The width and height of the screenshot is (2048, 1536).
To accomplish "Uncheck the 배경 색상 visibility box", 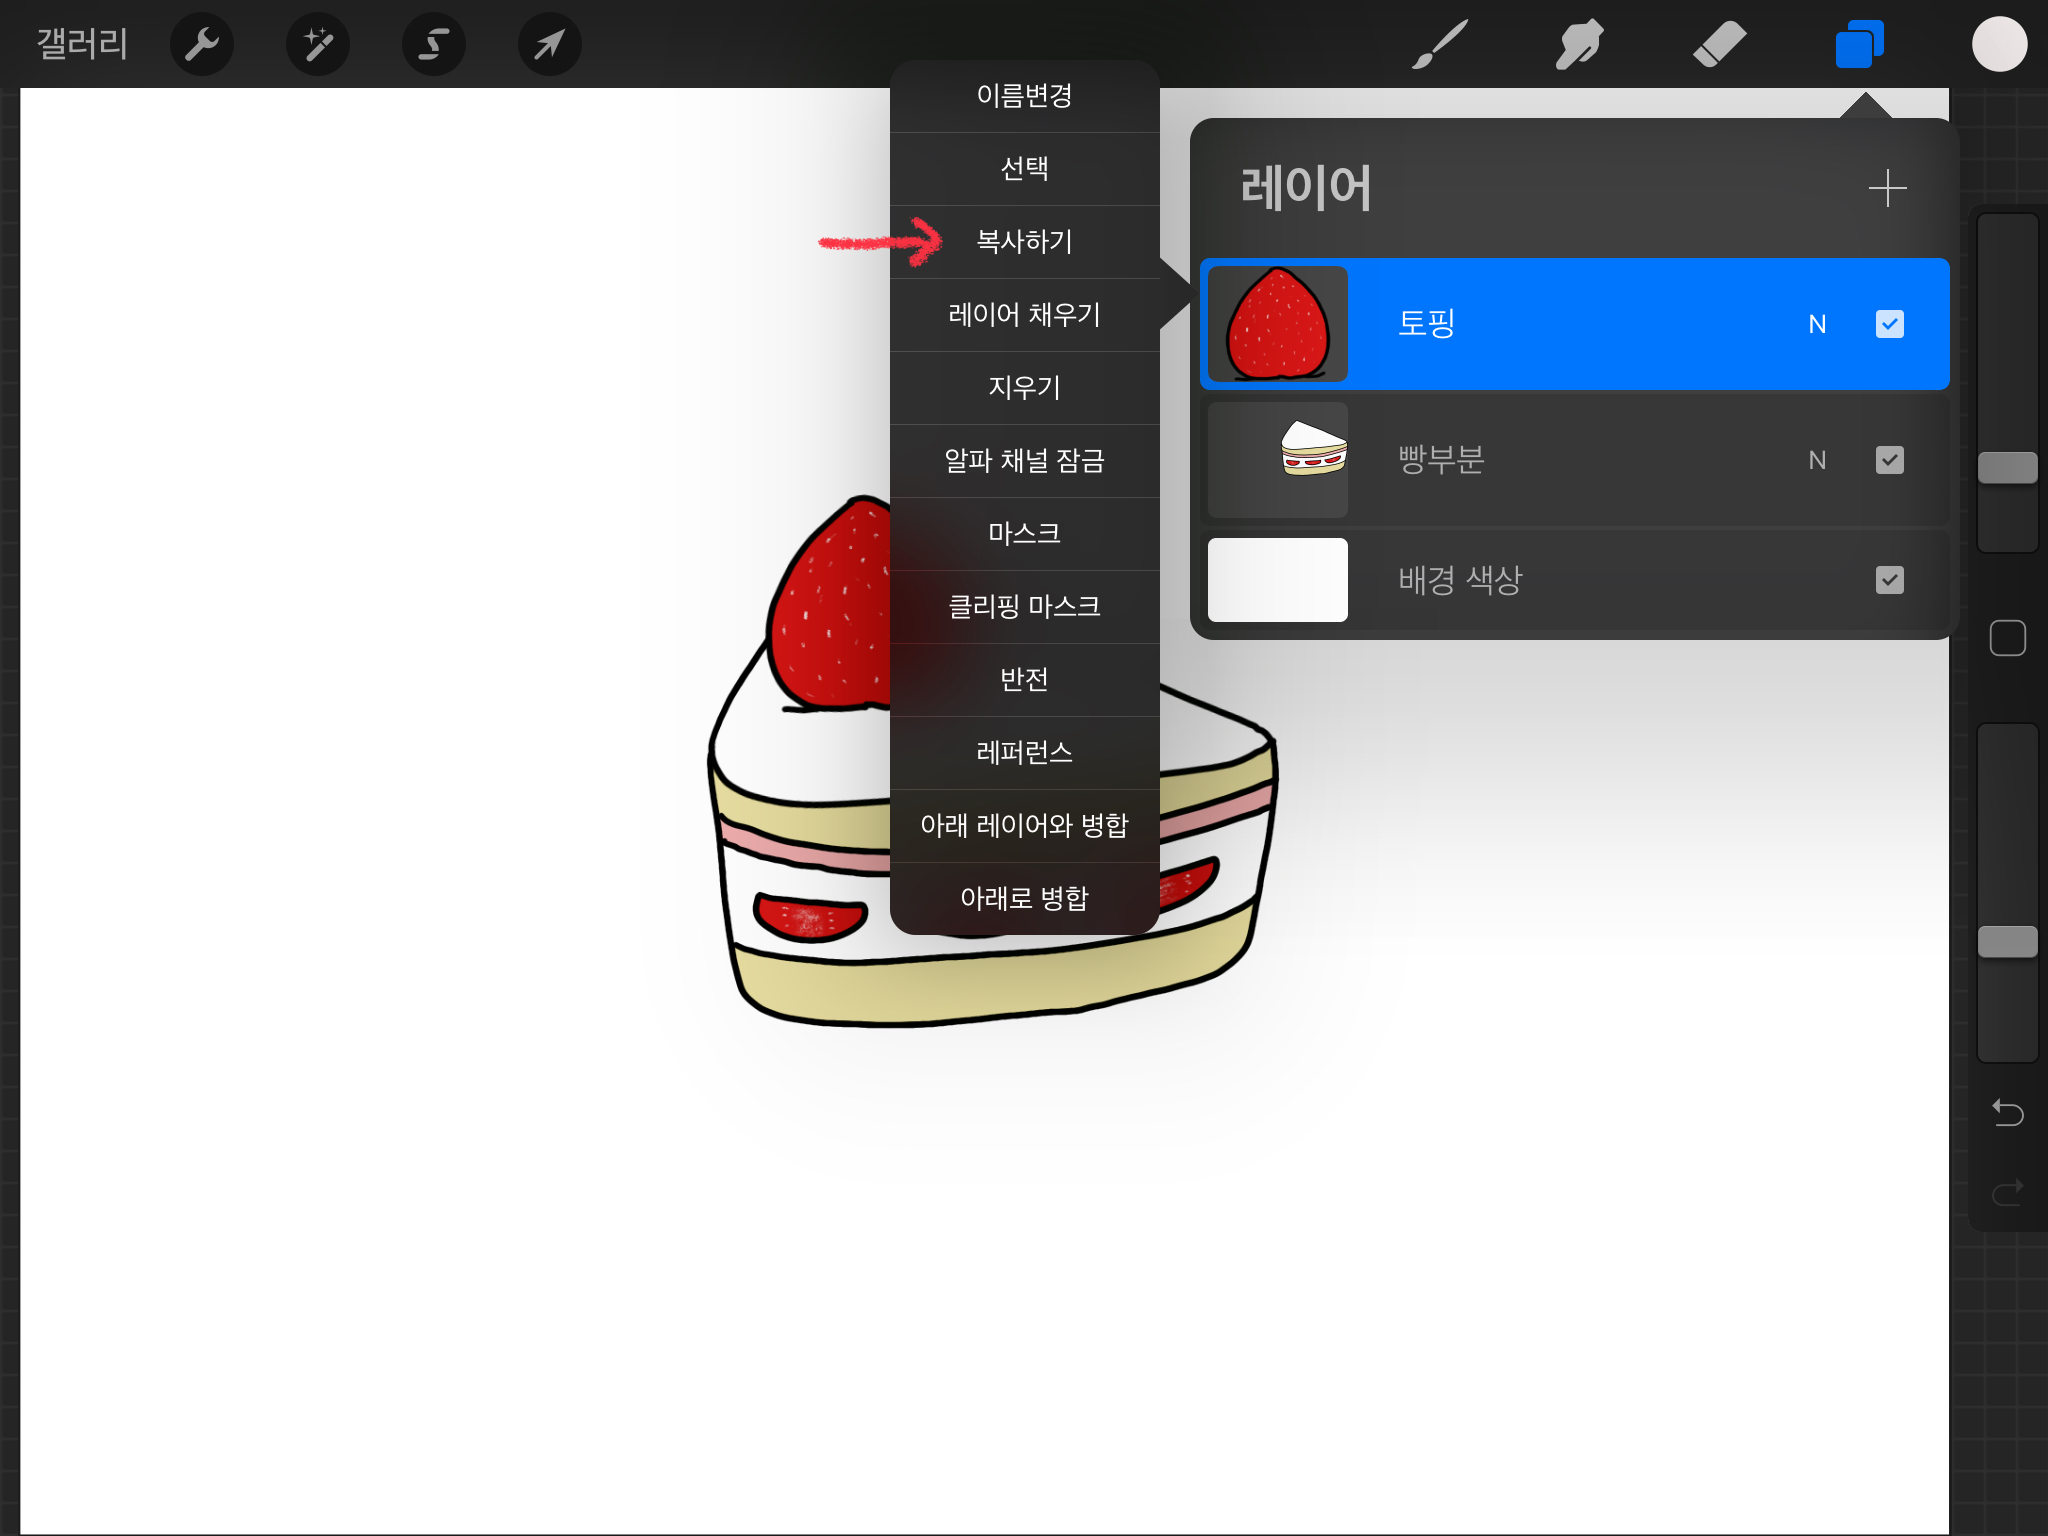I will pyautogui.click(x=1889, y=580).
